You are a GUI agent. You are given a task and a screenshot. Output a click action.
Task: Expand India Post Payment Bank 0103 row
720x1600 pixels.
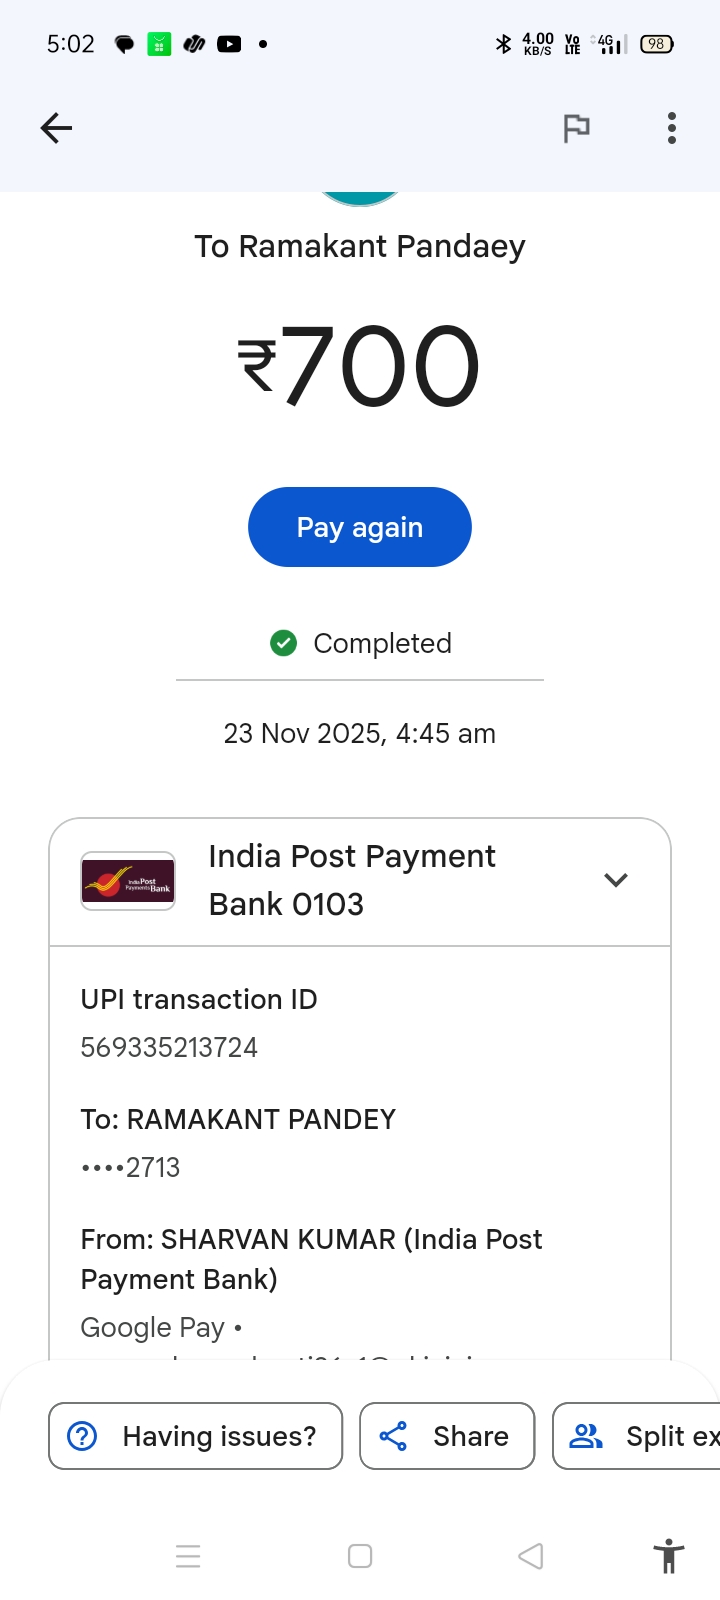(352, 880)
